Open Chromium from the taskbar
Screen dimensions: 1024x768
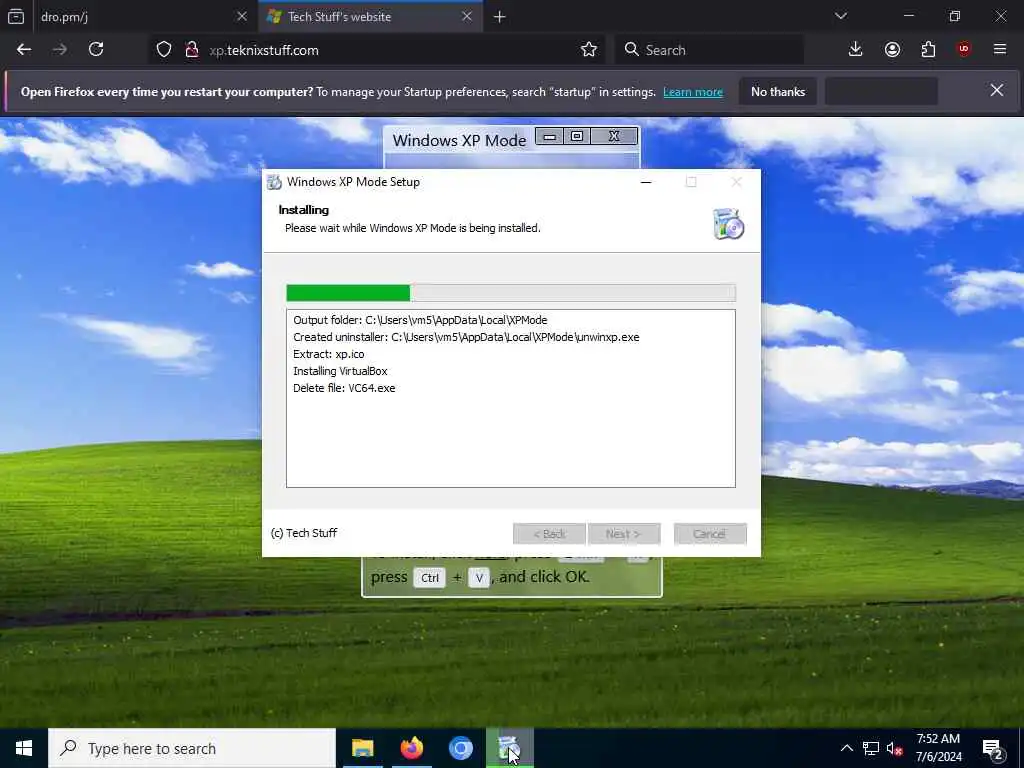click(460, 748)
